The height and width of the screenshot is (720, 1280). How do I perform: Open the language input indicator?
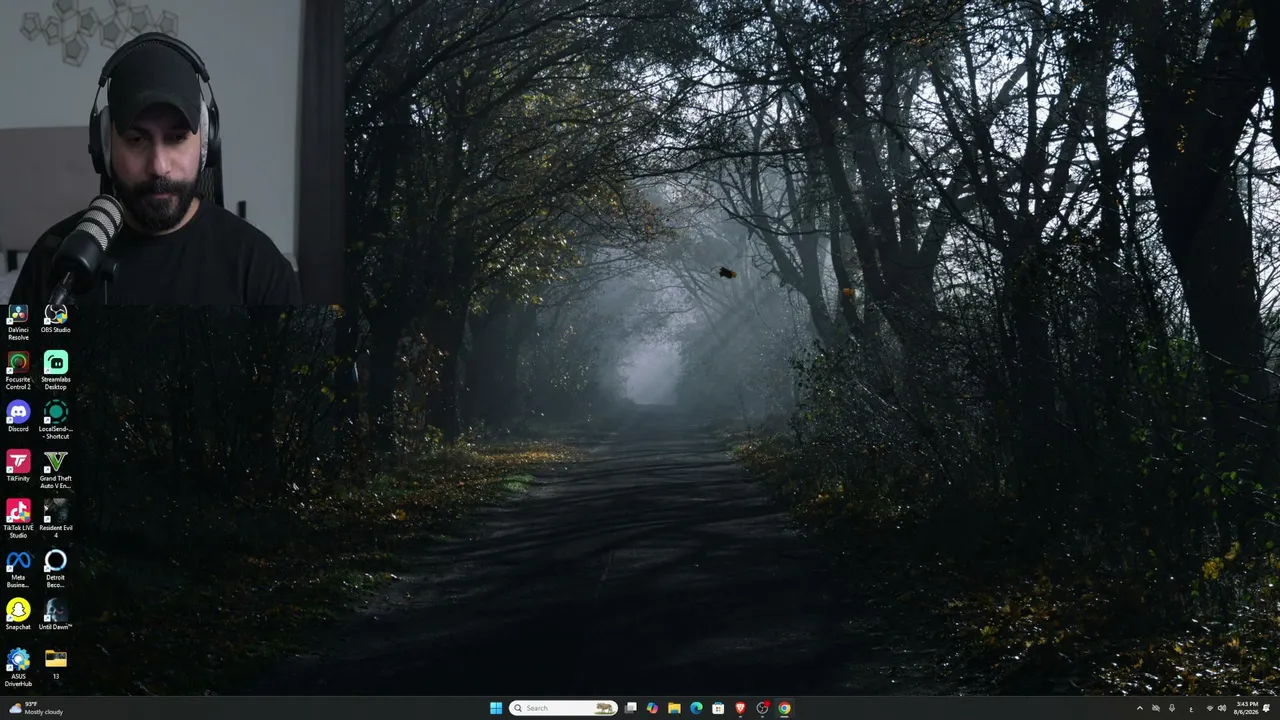pos(1191,708)
